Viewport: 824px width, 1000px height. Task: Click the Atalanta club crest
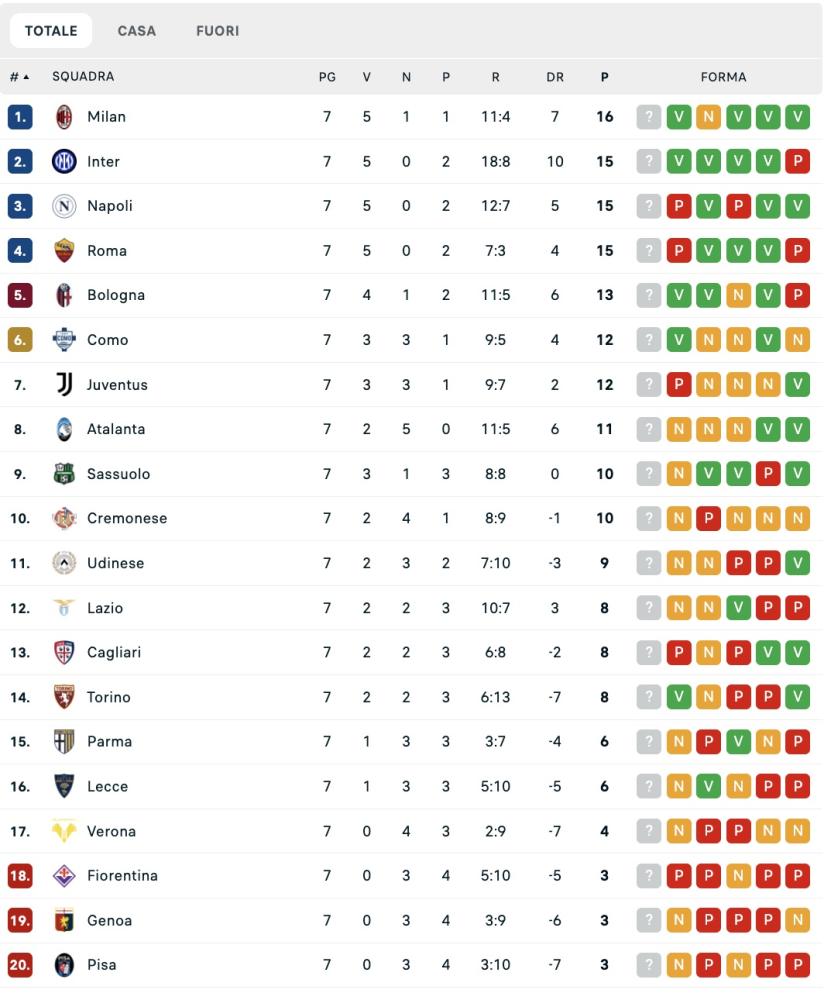pos(64,429)
